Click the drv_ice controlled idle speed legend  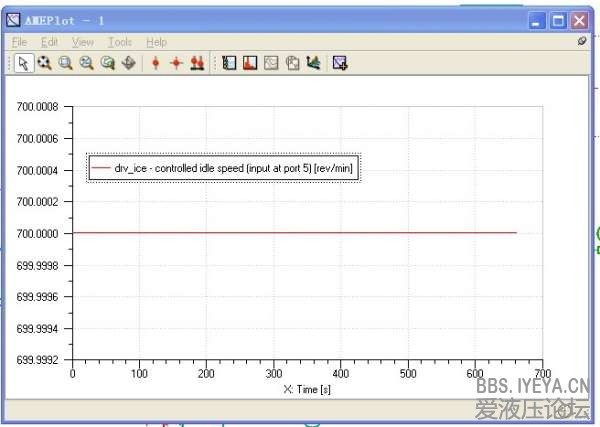[222, 169]
